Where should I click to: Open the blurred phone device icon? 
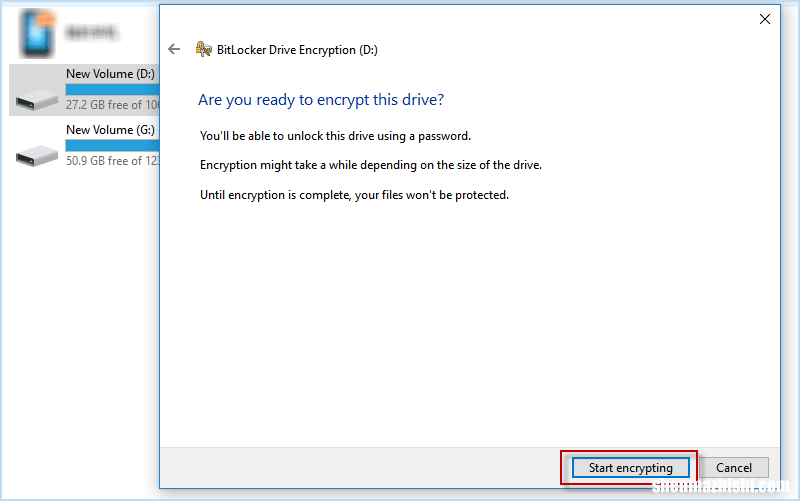tap(37, 33)
